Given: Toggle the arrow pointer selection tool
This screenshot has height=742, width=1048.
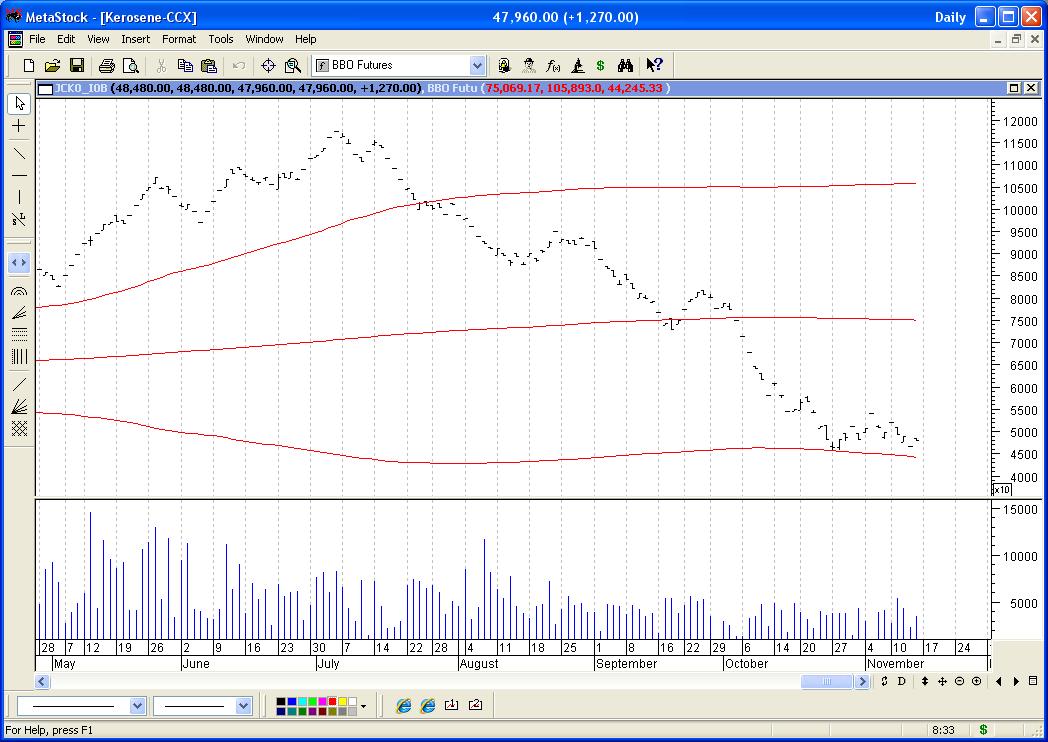Looking at the screenshot, I should pyautogui.click(x=18, y=104).
